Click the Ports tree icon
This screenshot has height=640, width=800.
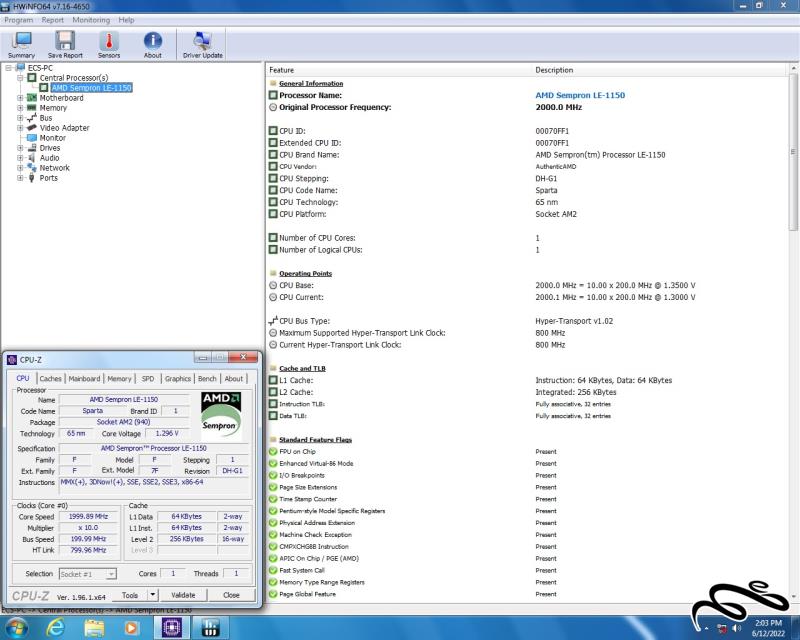32,178
